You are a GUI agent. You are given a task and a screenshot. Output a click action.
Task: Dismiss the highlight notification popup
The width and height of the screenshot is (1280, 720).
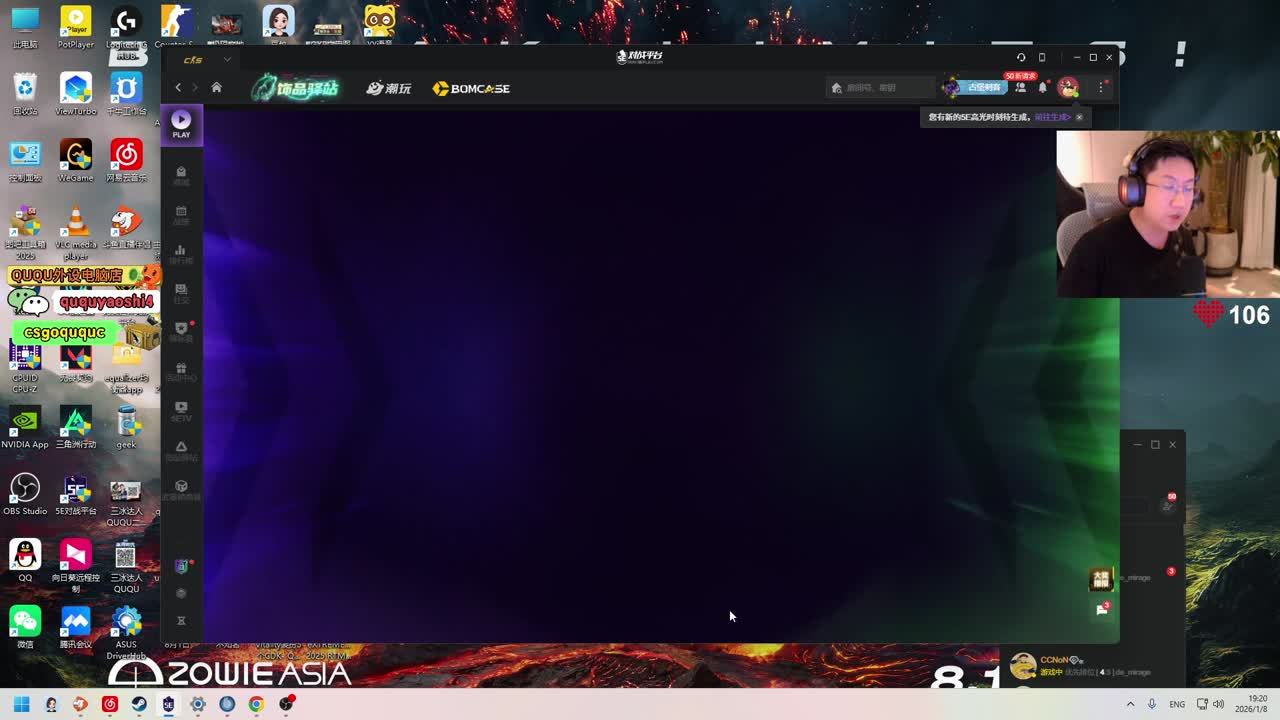pyautogui.click(x=1079, y=117)
